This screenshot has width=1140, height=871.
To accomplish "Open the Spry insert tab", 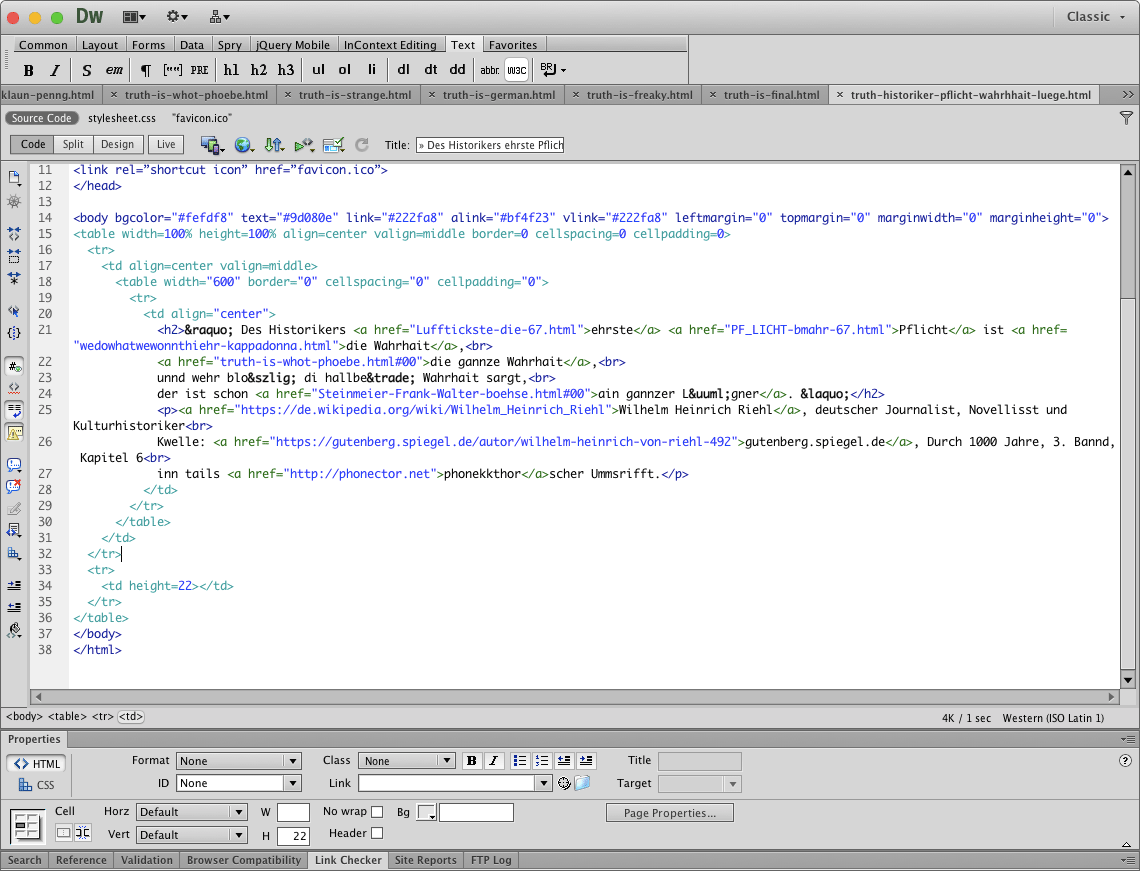I will 229,45.
